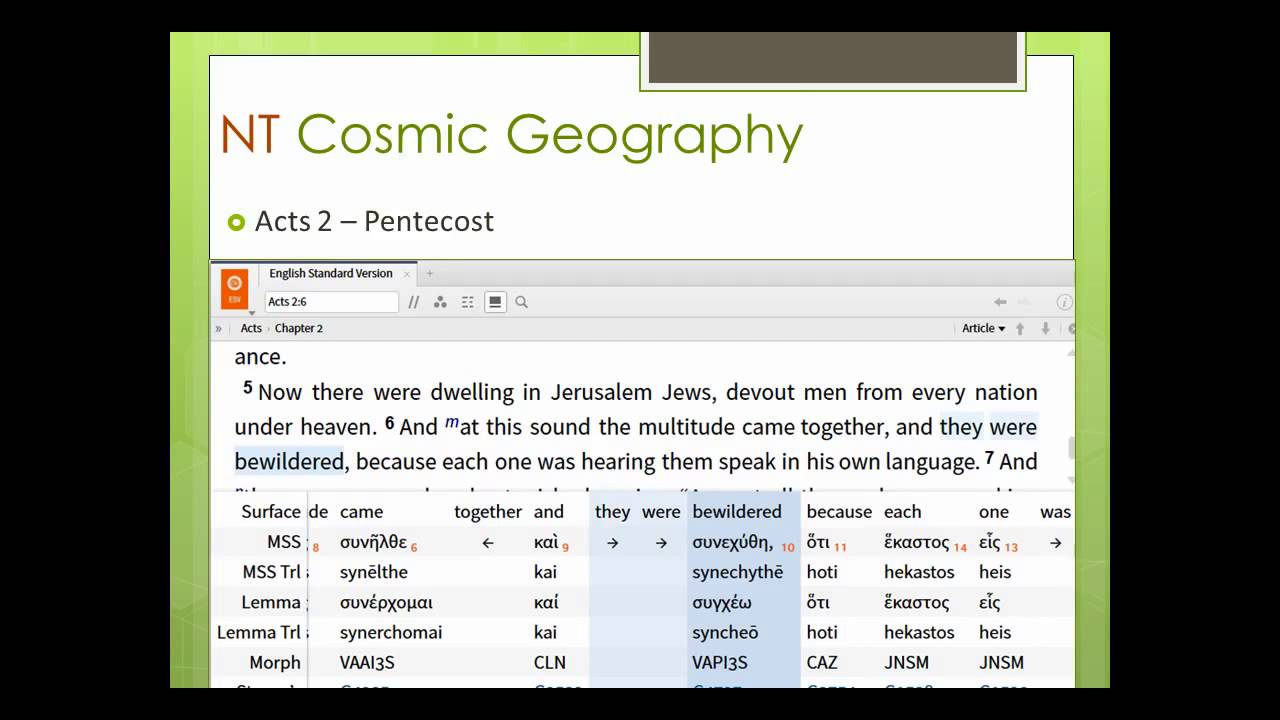This screenshot has height=720, width=1280.
Task: Click the Greek word συνῆλθε
Action: point(373,542)
